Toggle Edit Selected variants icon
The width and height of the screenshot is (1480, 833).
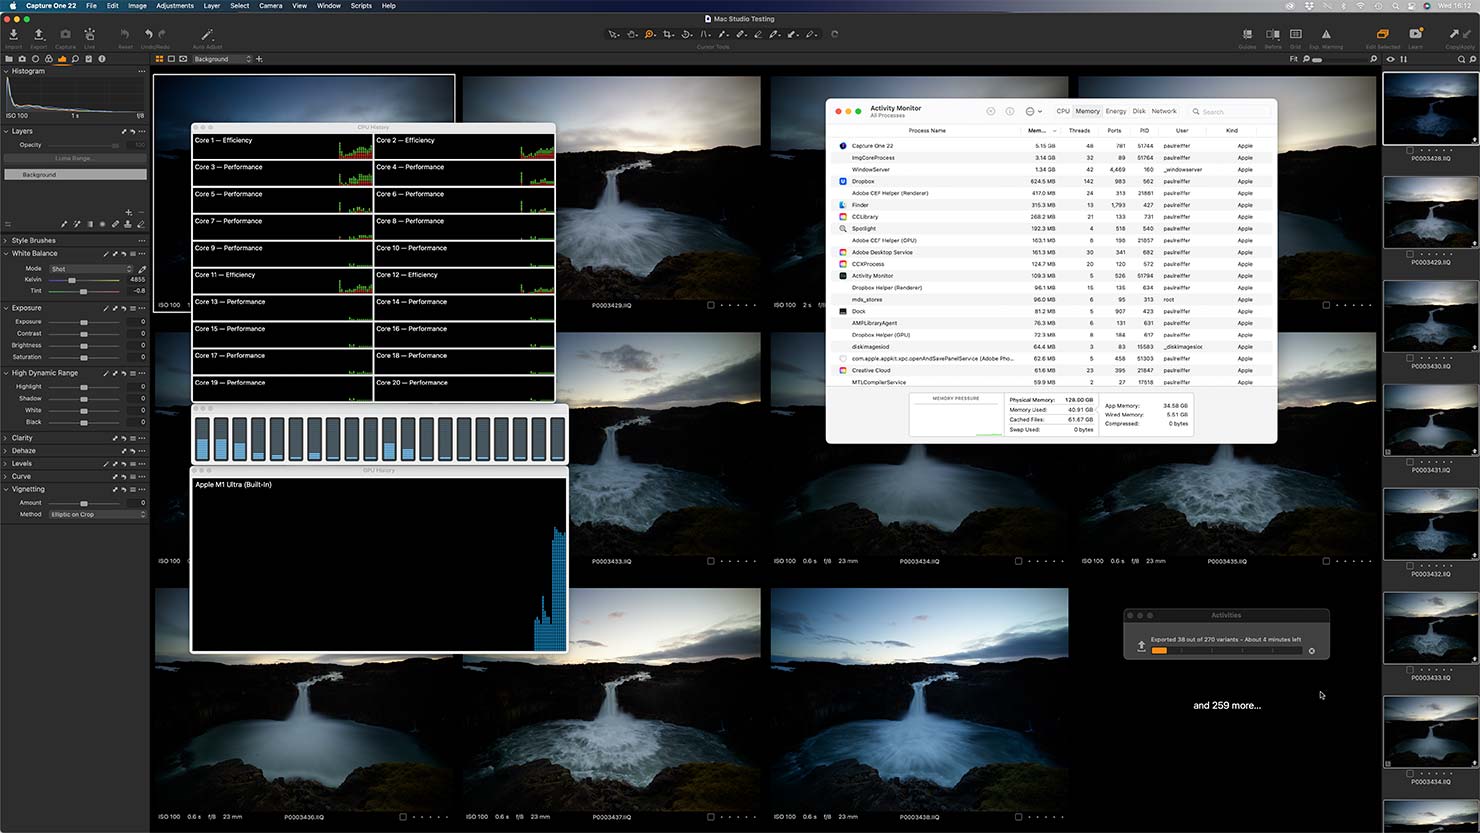(1383, 35)
